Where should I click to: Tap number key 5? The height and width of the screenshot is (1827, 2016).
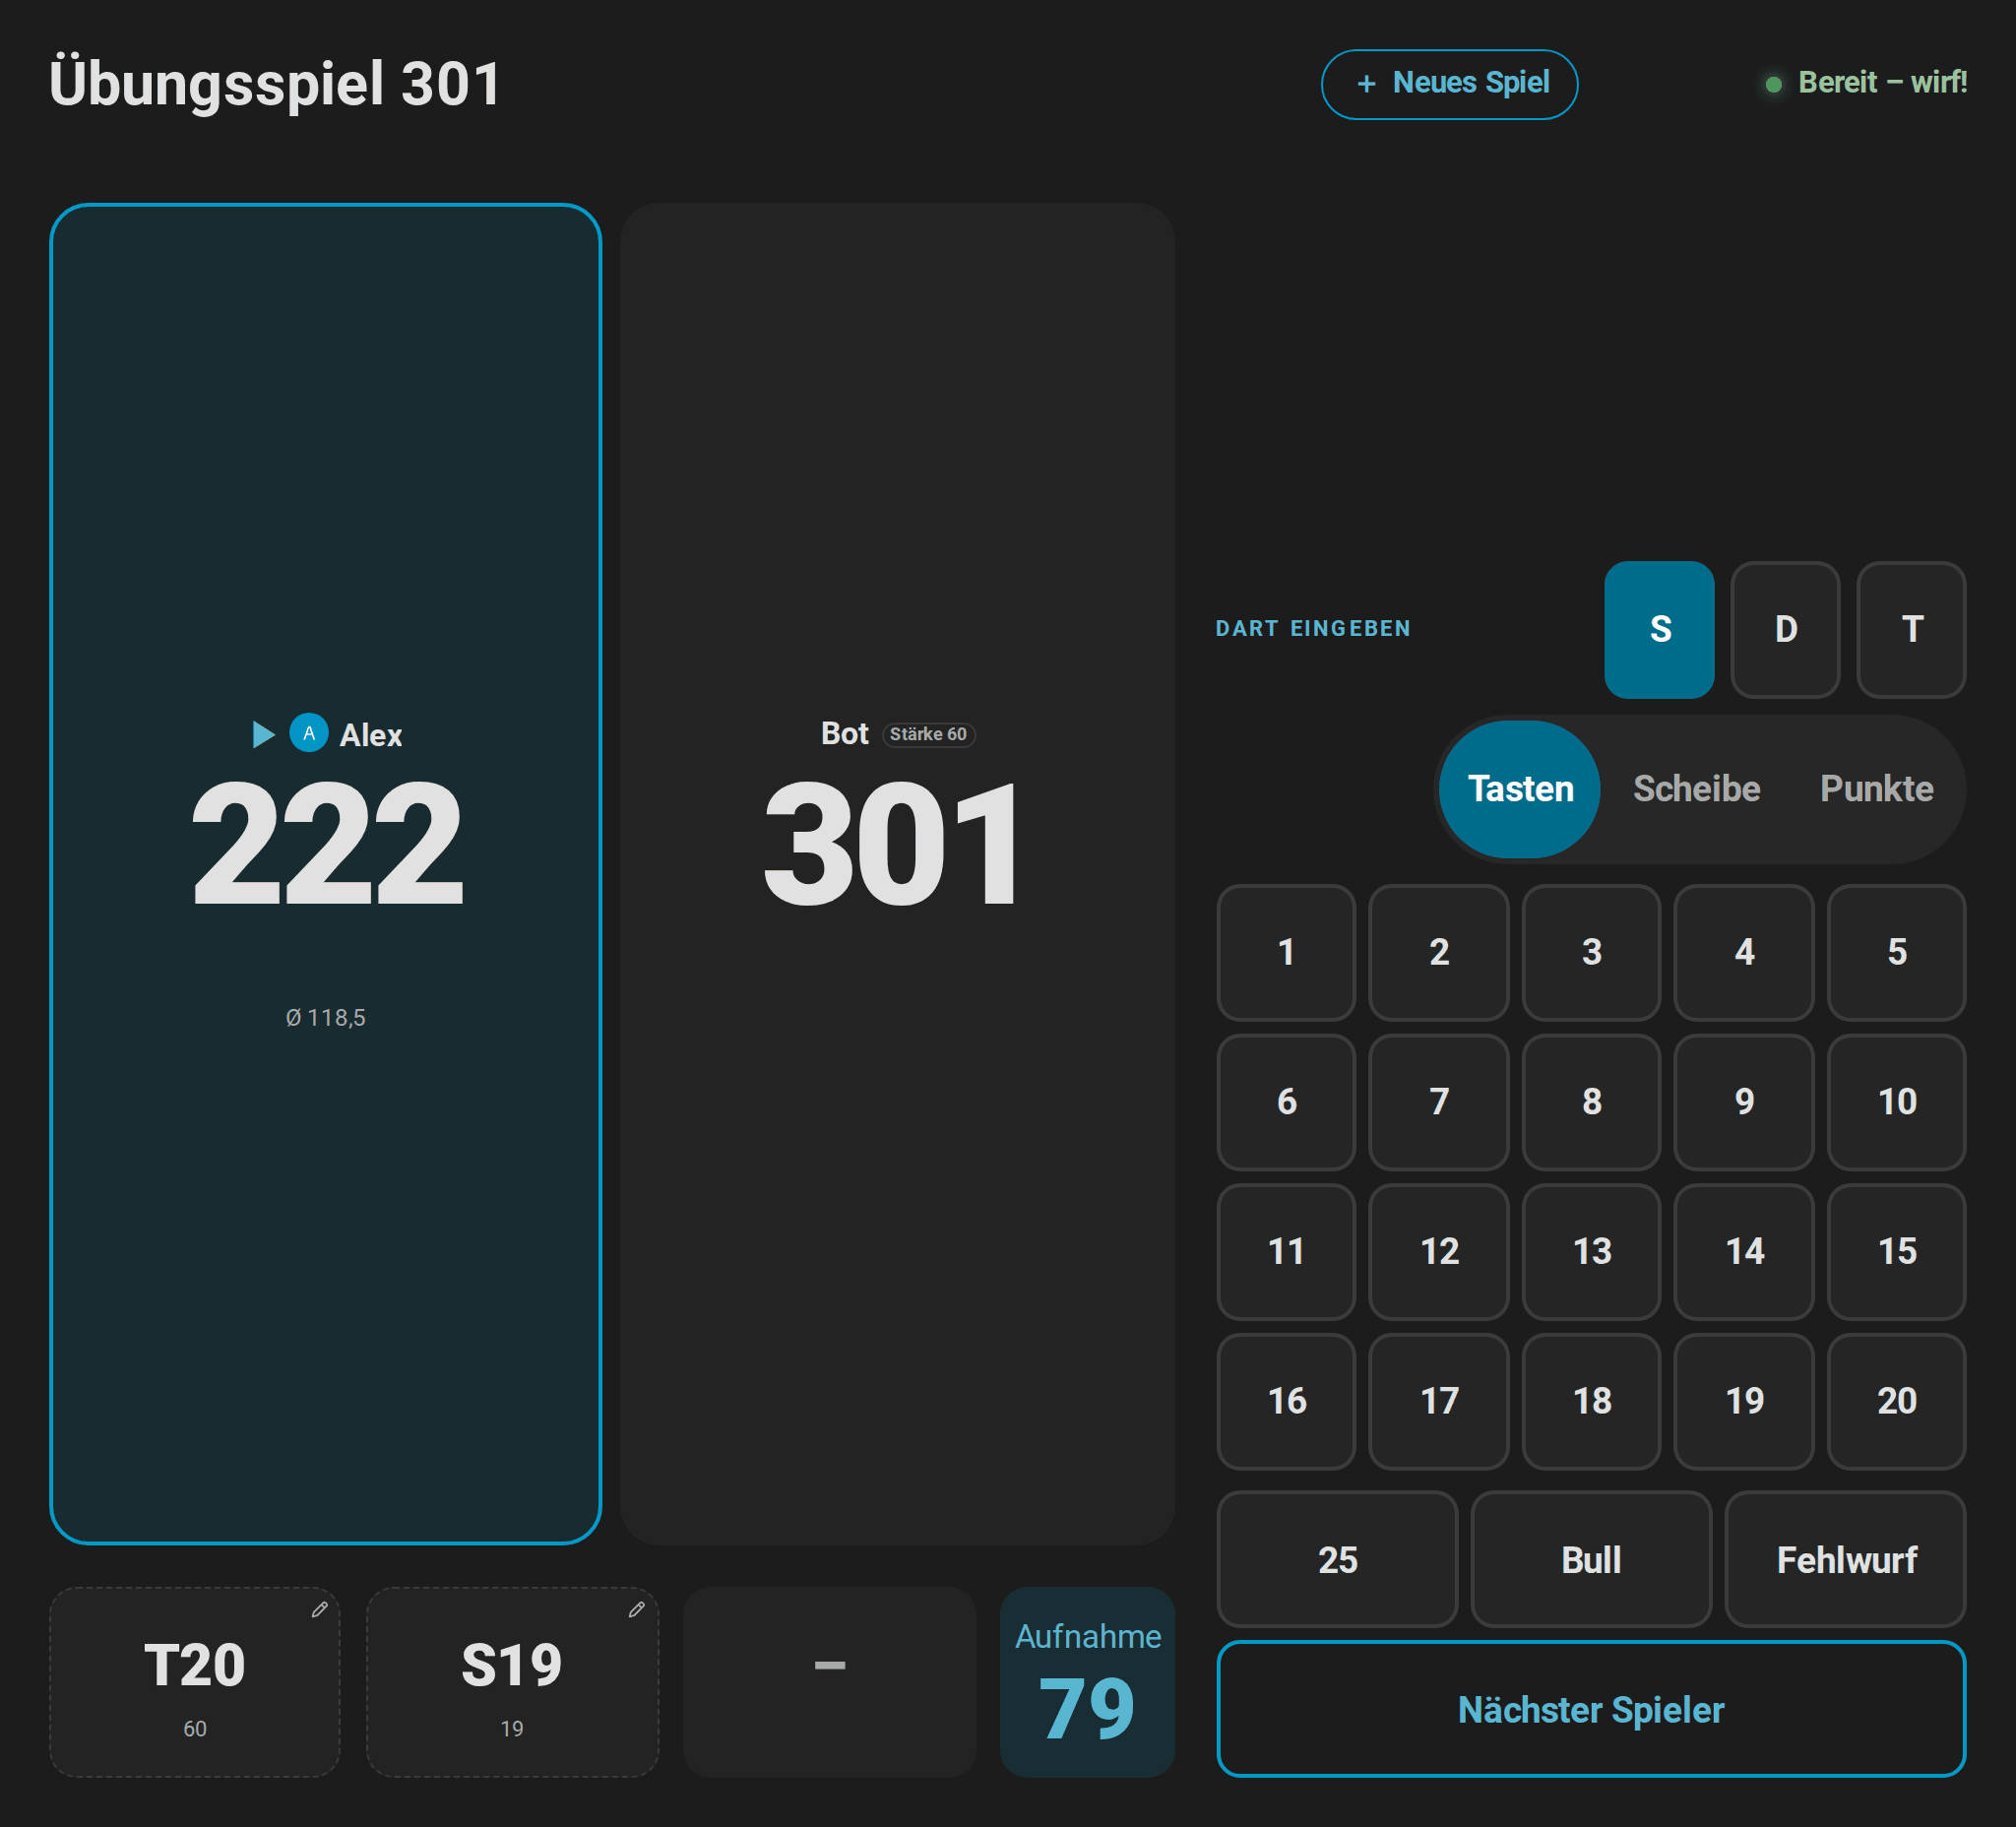(x=1896, y=952)
